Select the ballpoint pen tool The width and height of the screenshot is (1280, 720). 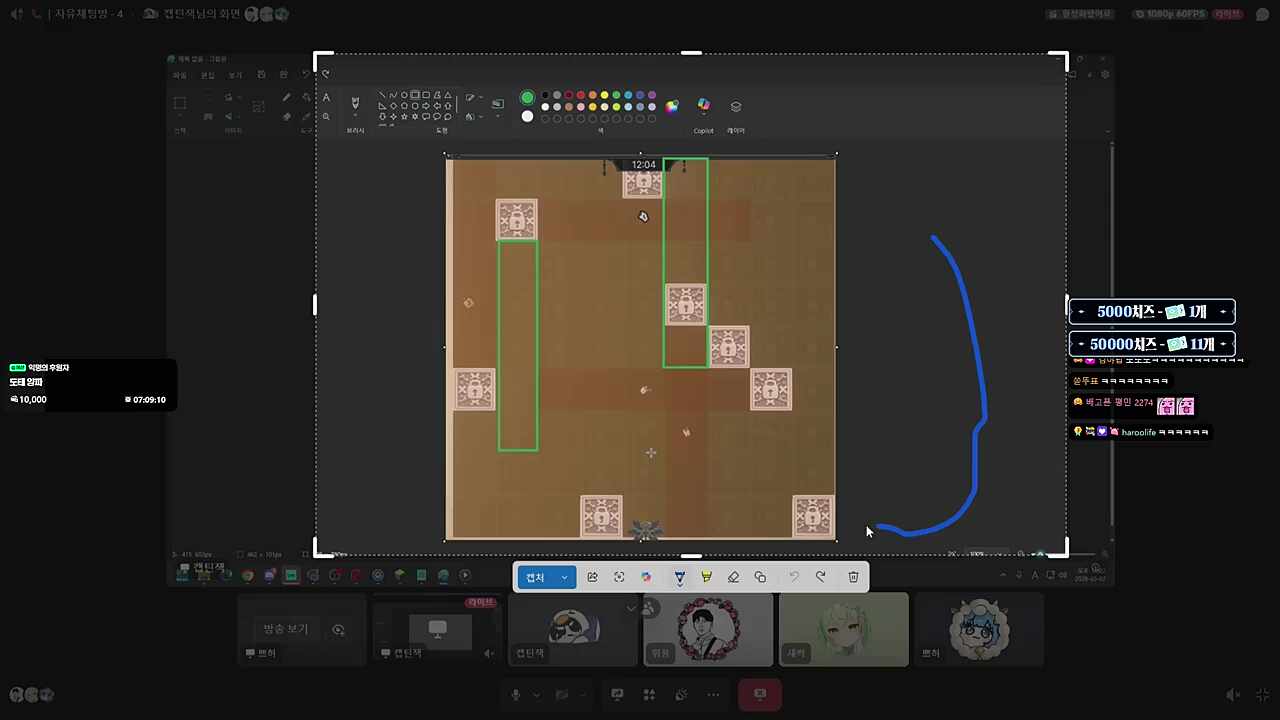(x=679, y=577)
